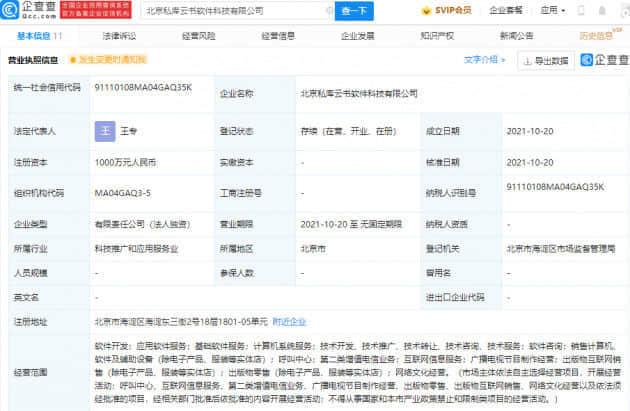Select company name text in 企业名称 row
This screenshot has width=630, height=411.
[x=359, y=94]
